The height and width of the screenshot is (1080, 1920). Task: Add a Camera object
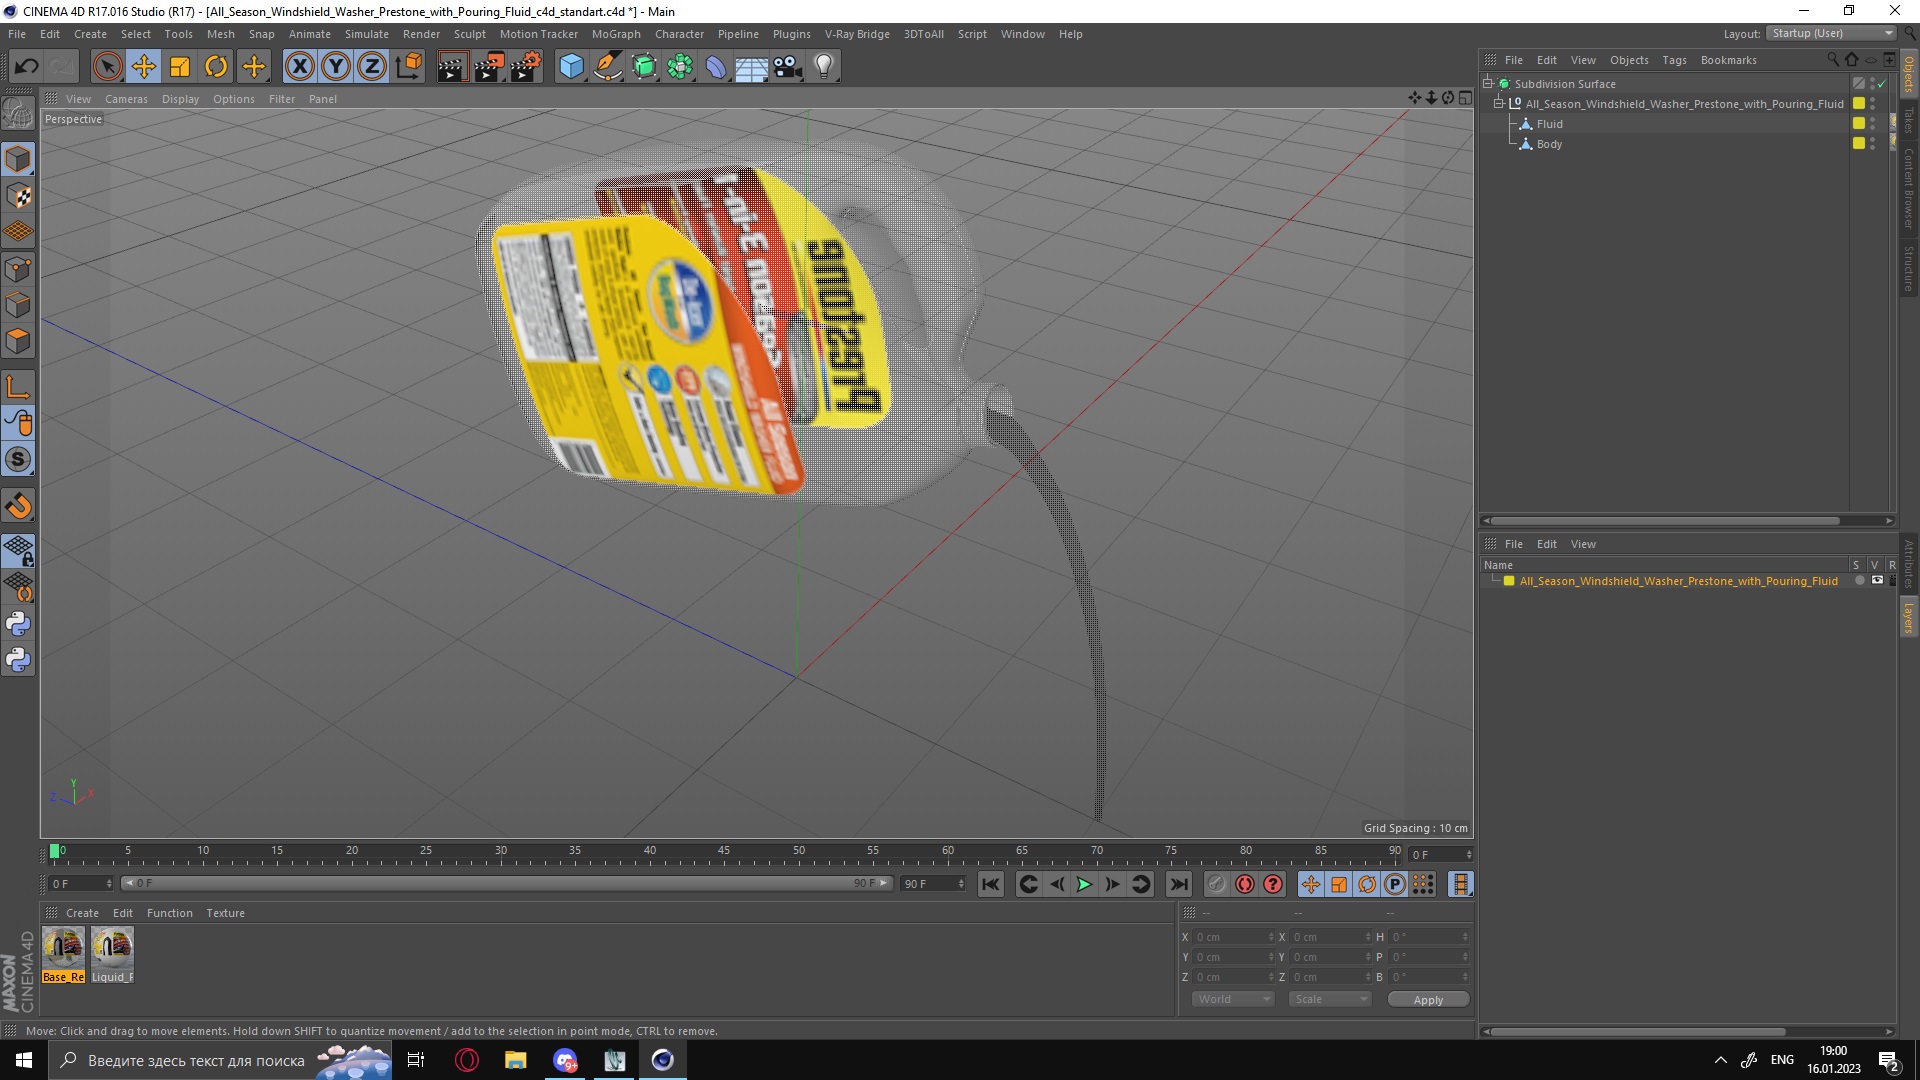tap(788, 67)
